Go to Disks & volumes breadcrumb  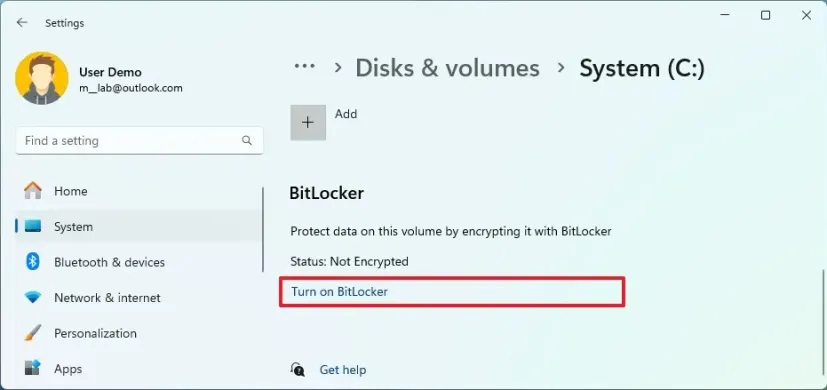coord(447,68)
